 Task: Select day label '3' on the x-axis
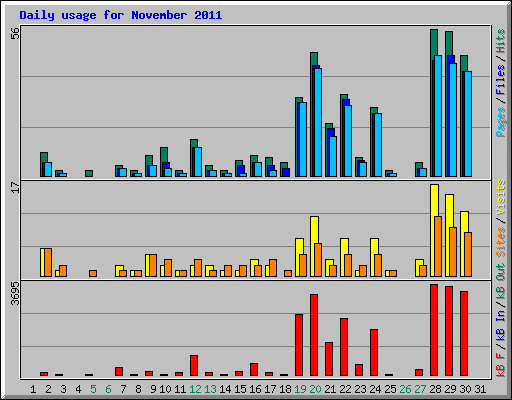pos(63,389)
